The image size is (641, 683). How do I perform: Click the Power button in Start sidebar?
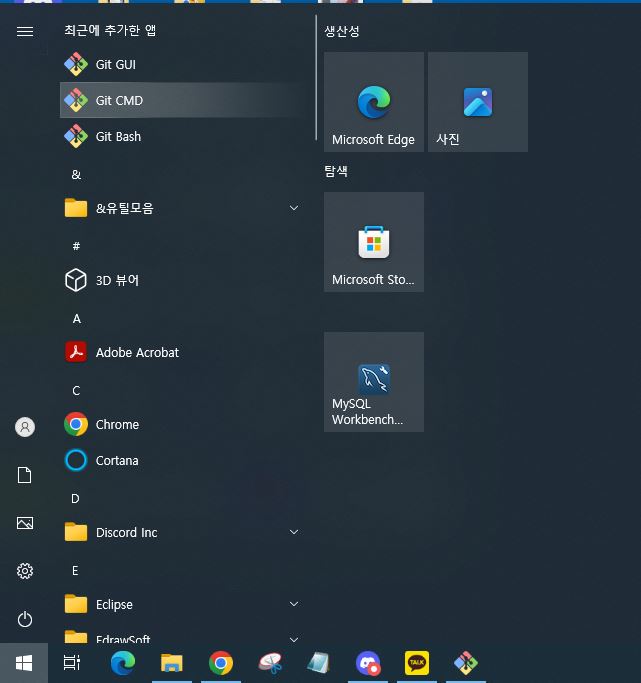(25, 619)
